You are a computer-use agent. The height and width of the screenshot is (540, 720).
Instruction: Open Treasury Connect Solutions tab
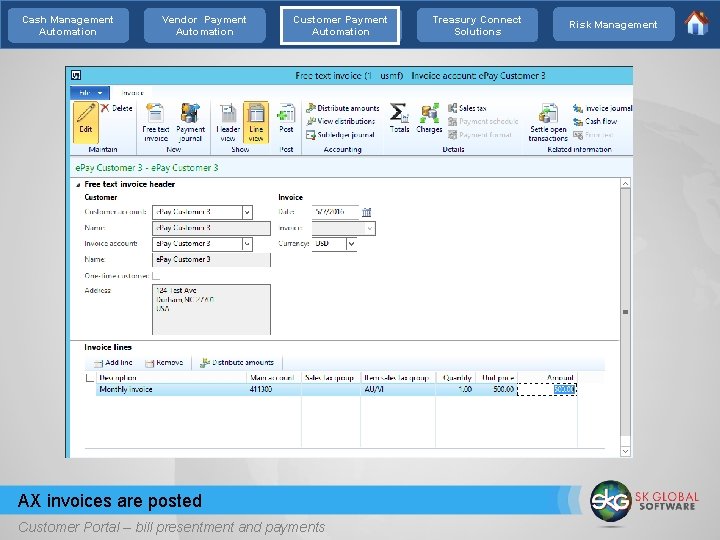tap(477, 26)
